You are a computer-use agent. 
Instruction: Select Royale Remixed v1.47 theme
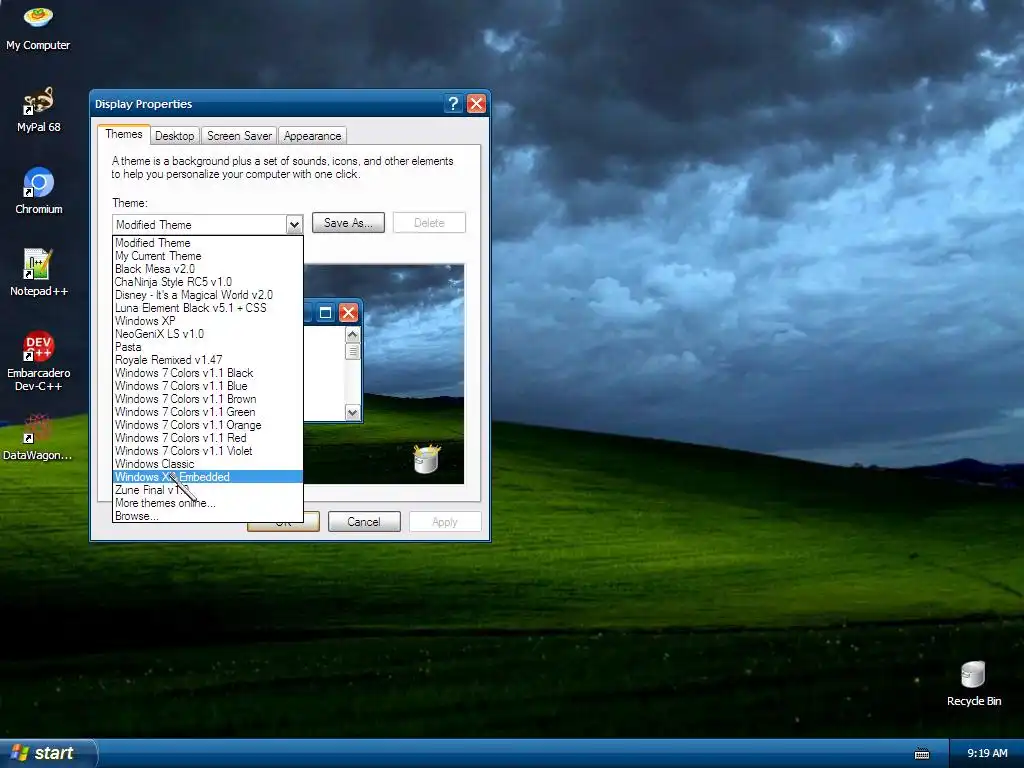pos(208,360)
